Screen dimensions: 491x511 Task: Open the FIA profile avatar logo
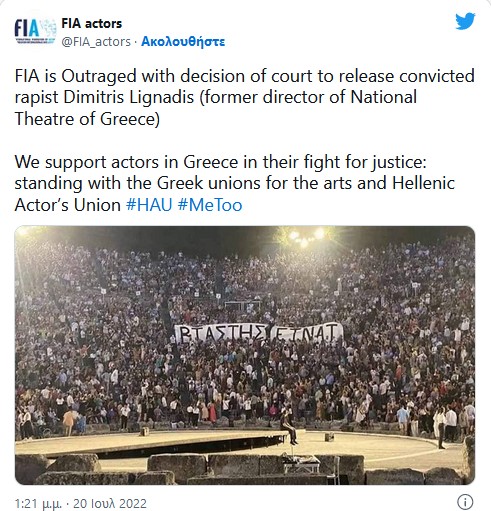[x=35, y=31]
